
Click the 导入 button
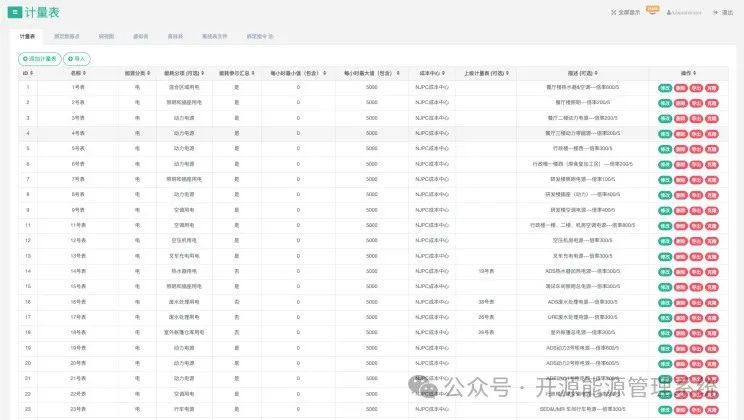[x=76, y=59]
